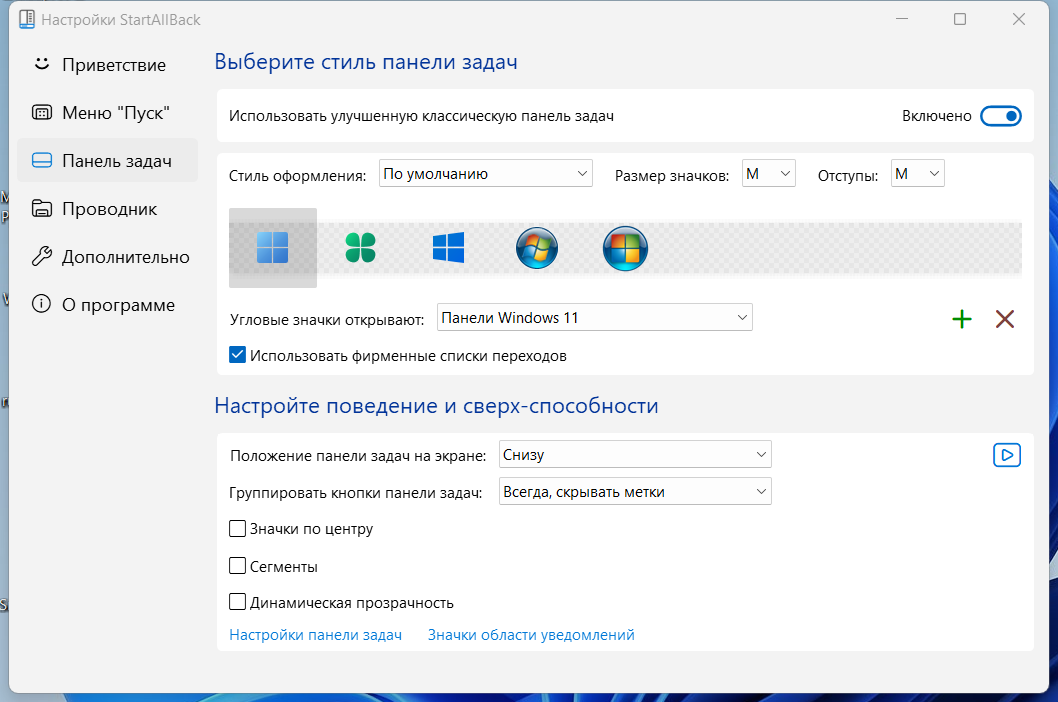The width and height of the screenshot is (1058, 702).
Task: Uncheck 'Использовать фирменные списки переходов' checkbox
Action: [x=238, y=355]
